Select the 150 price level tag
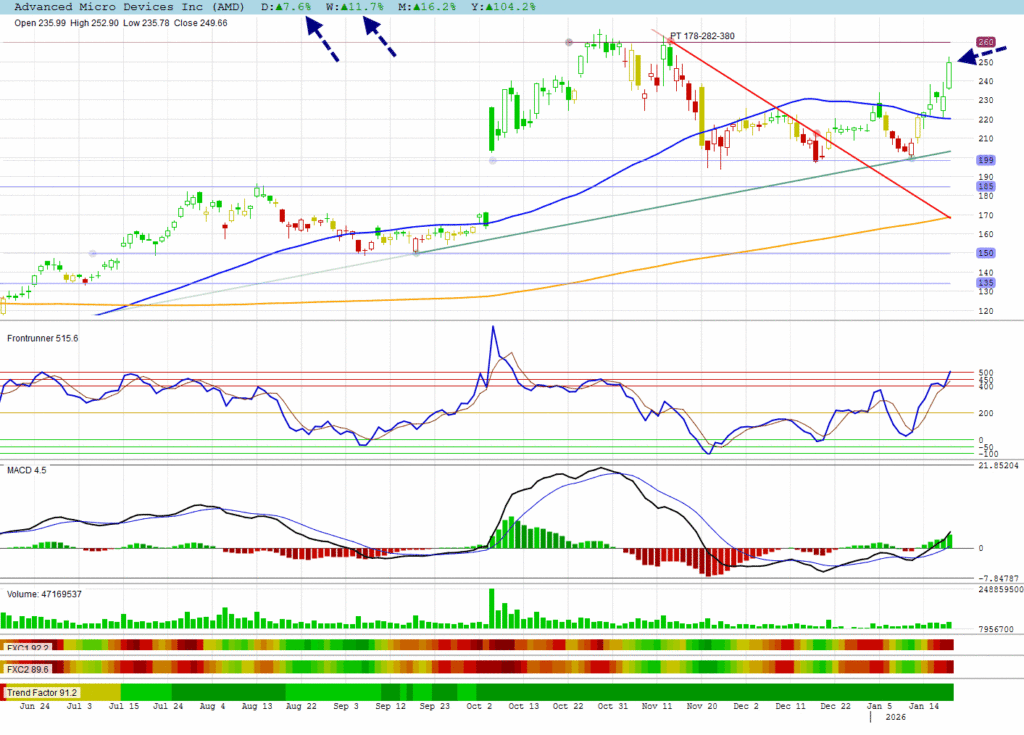The height and width of the screenshot is (735, 1024). coord(985,253)
